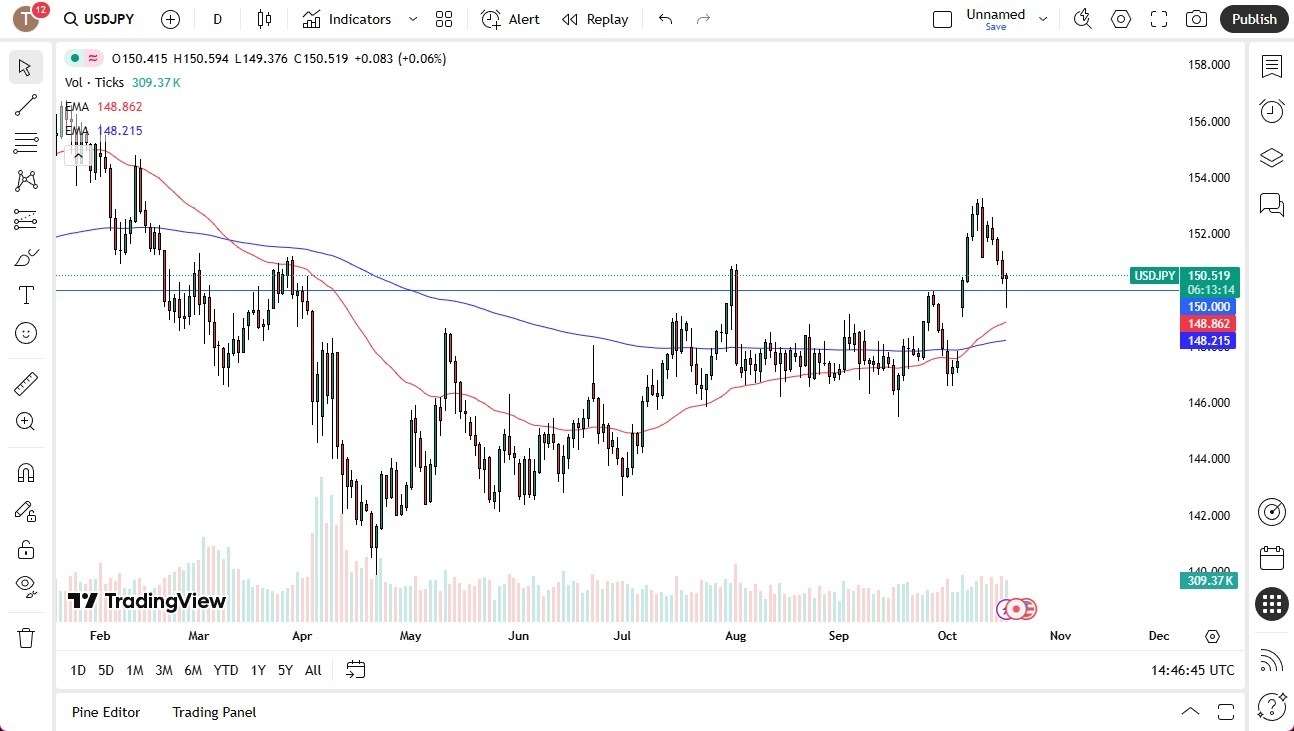
Task: Select the Brush drawing tool
Action: [x=26, y=257]
